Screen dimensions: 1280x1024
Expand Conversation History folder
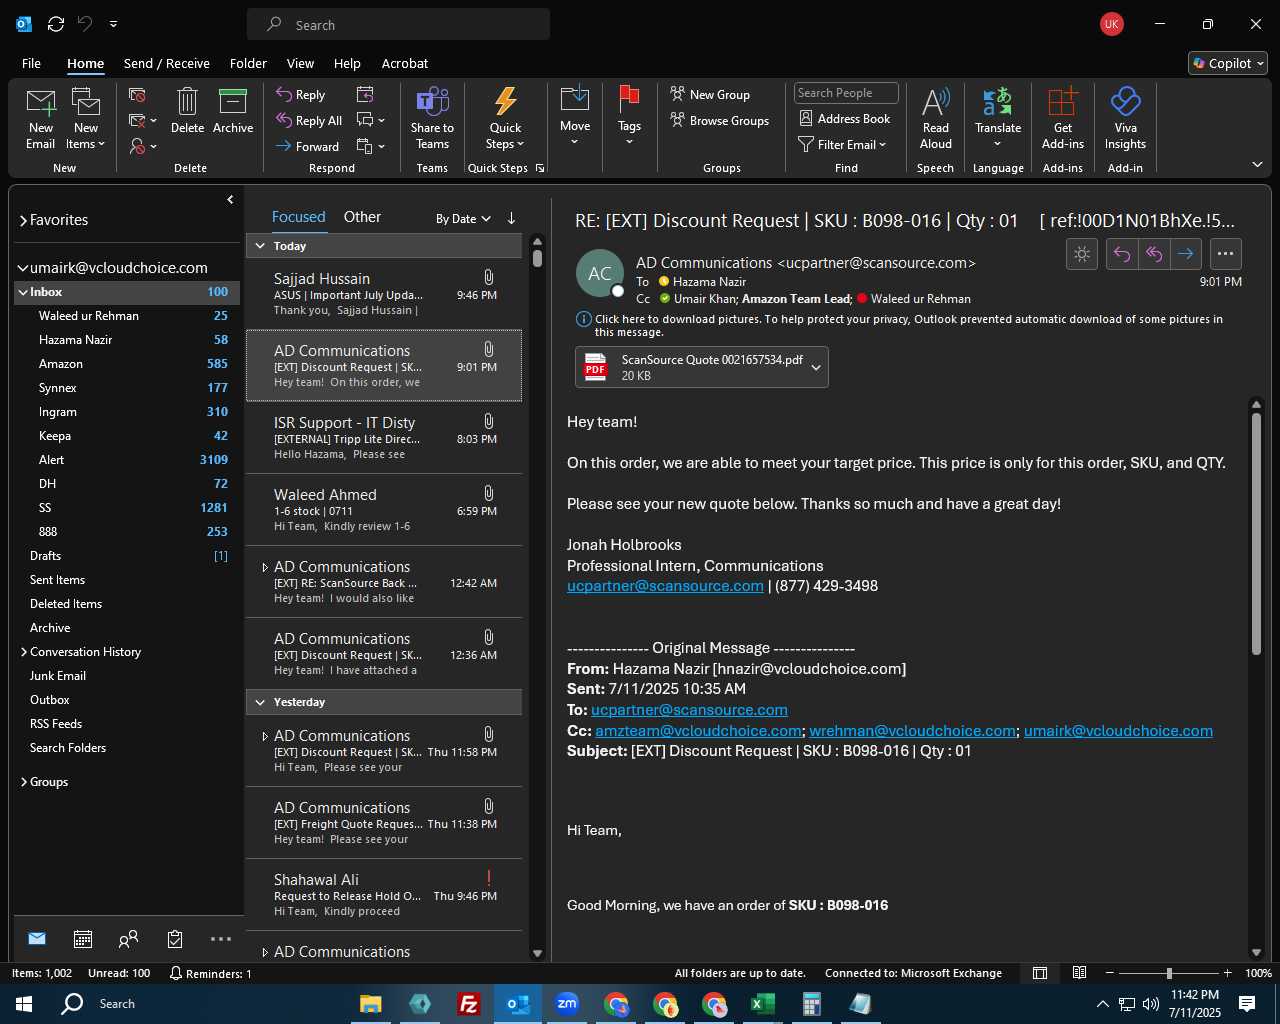click(x=23, y=652)
